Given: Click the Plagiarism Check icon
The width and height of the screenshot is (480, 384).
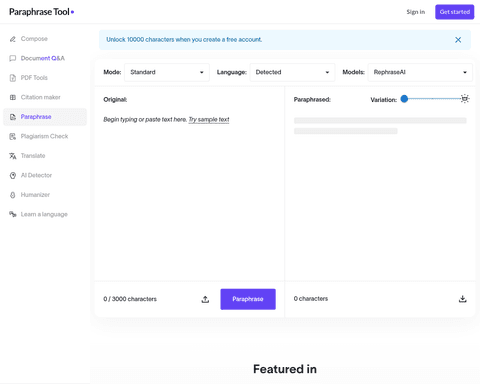Looking at the screenshot, I should tap(13, 136).
